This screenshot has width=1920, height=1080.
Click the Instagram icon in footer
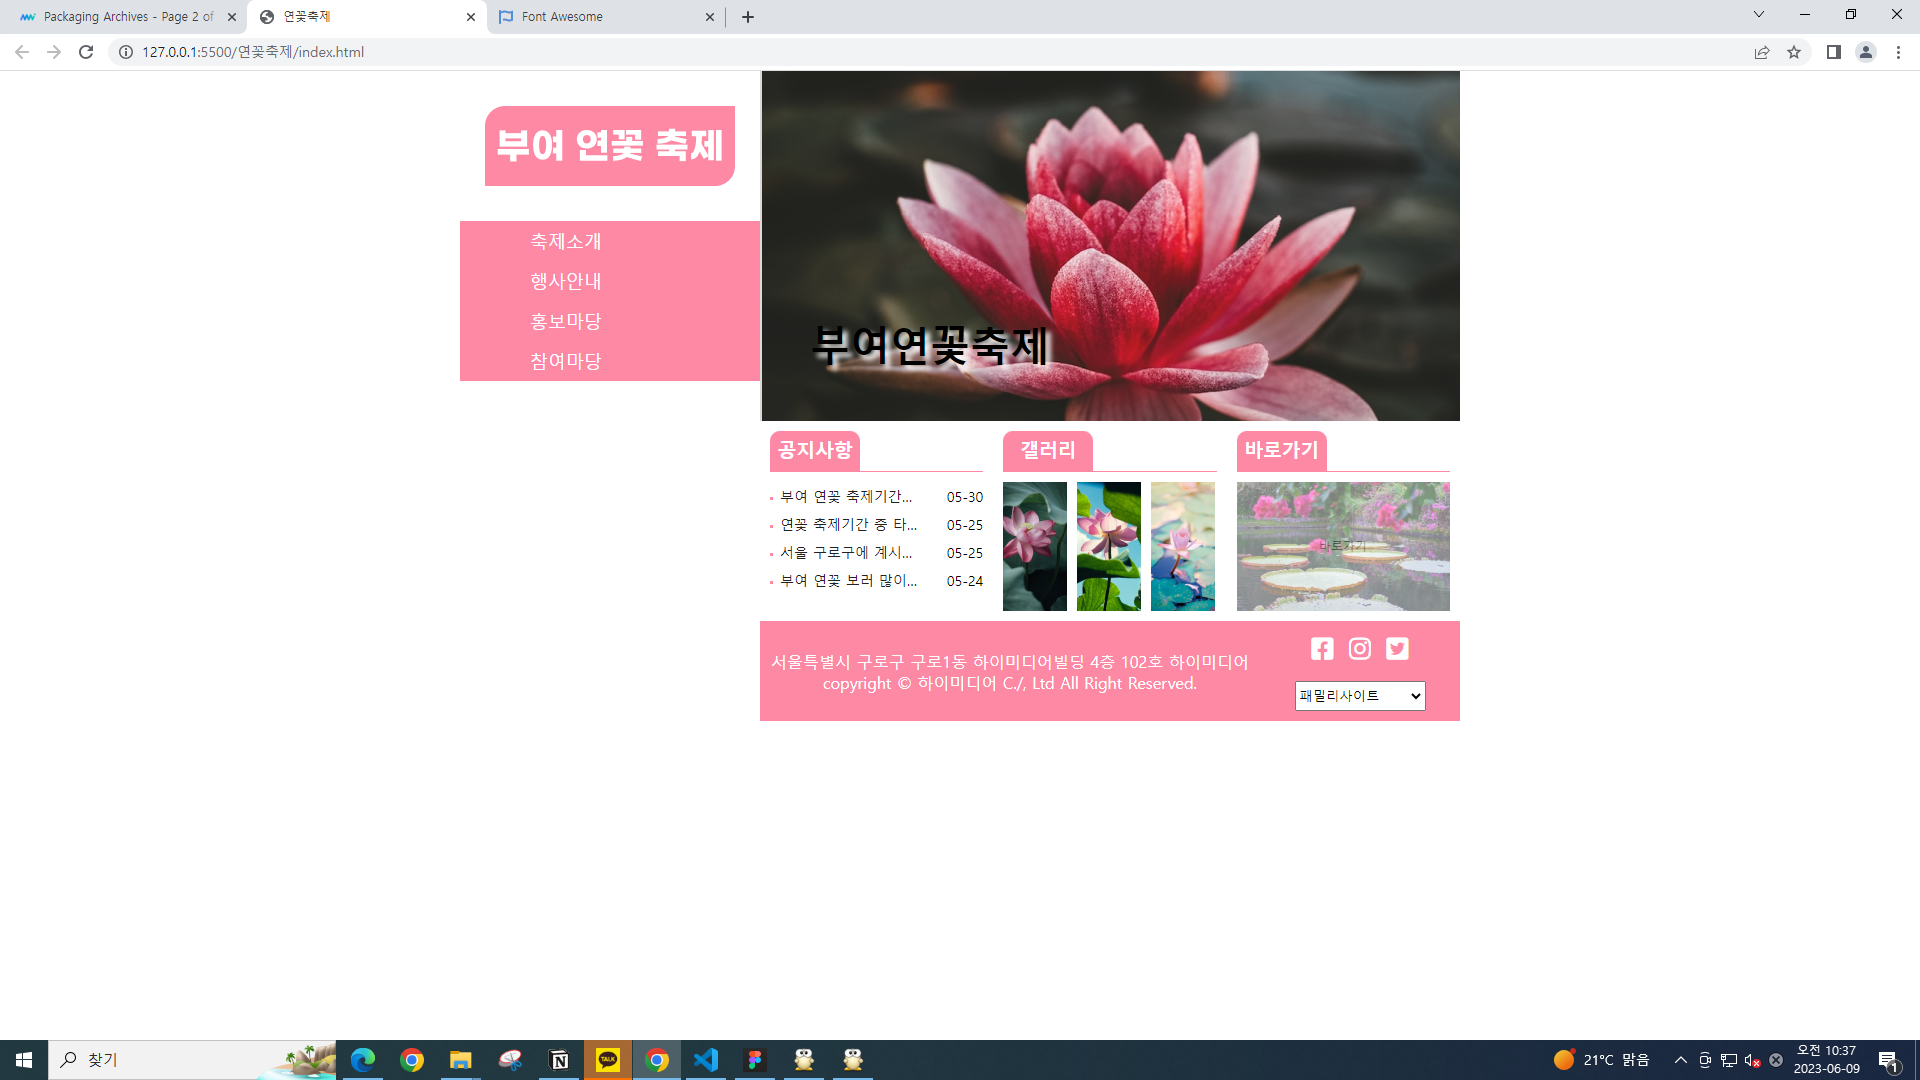coord(1360,649)
